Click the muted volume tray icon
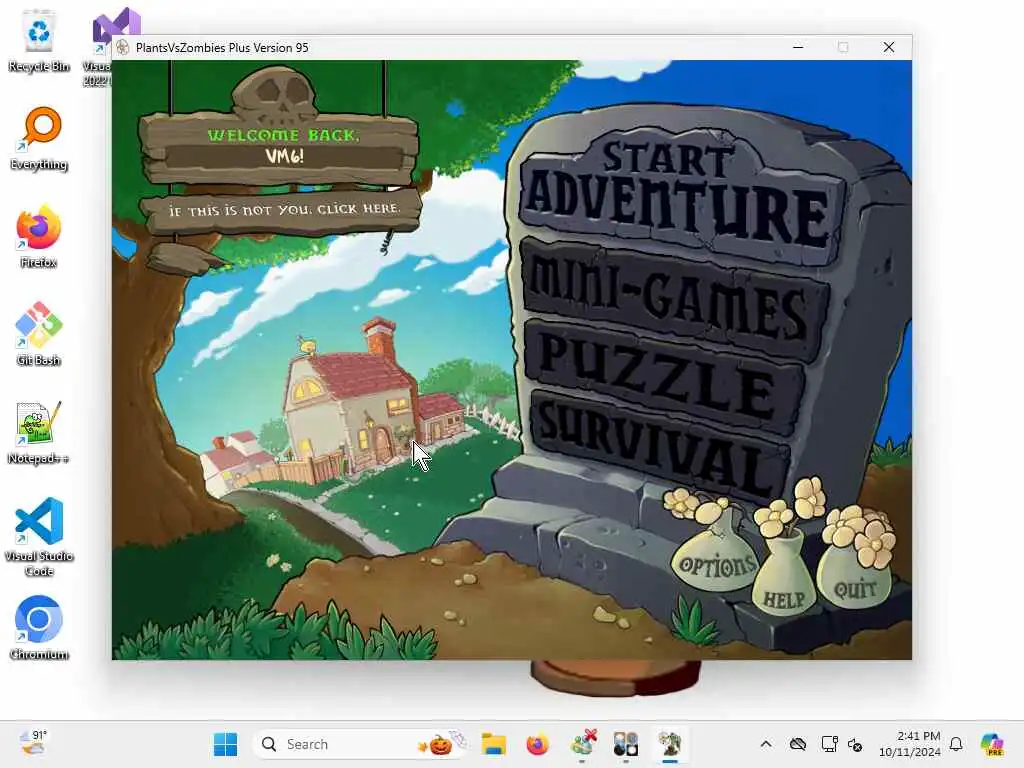 point(855,744)
